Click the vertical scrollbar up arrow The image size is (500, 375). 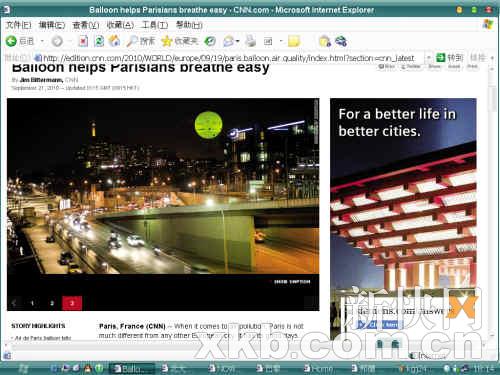493,69
